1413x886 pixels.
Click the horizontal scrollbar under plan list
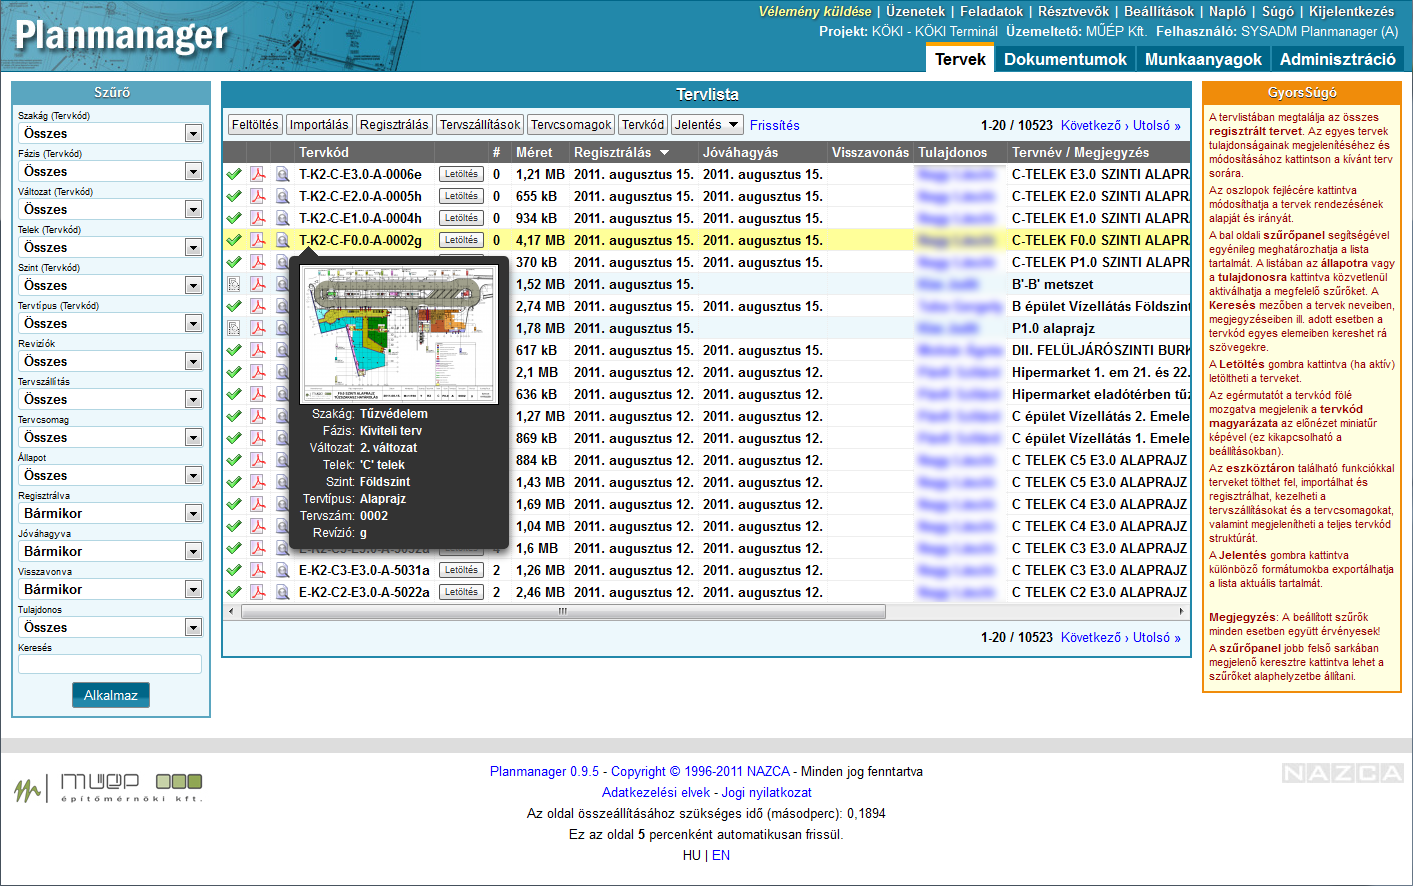[561, 611]
